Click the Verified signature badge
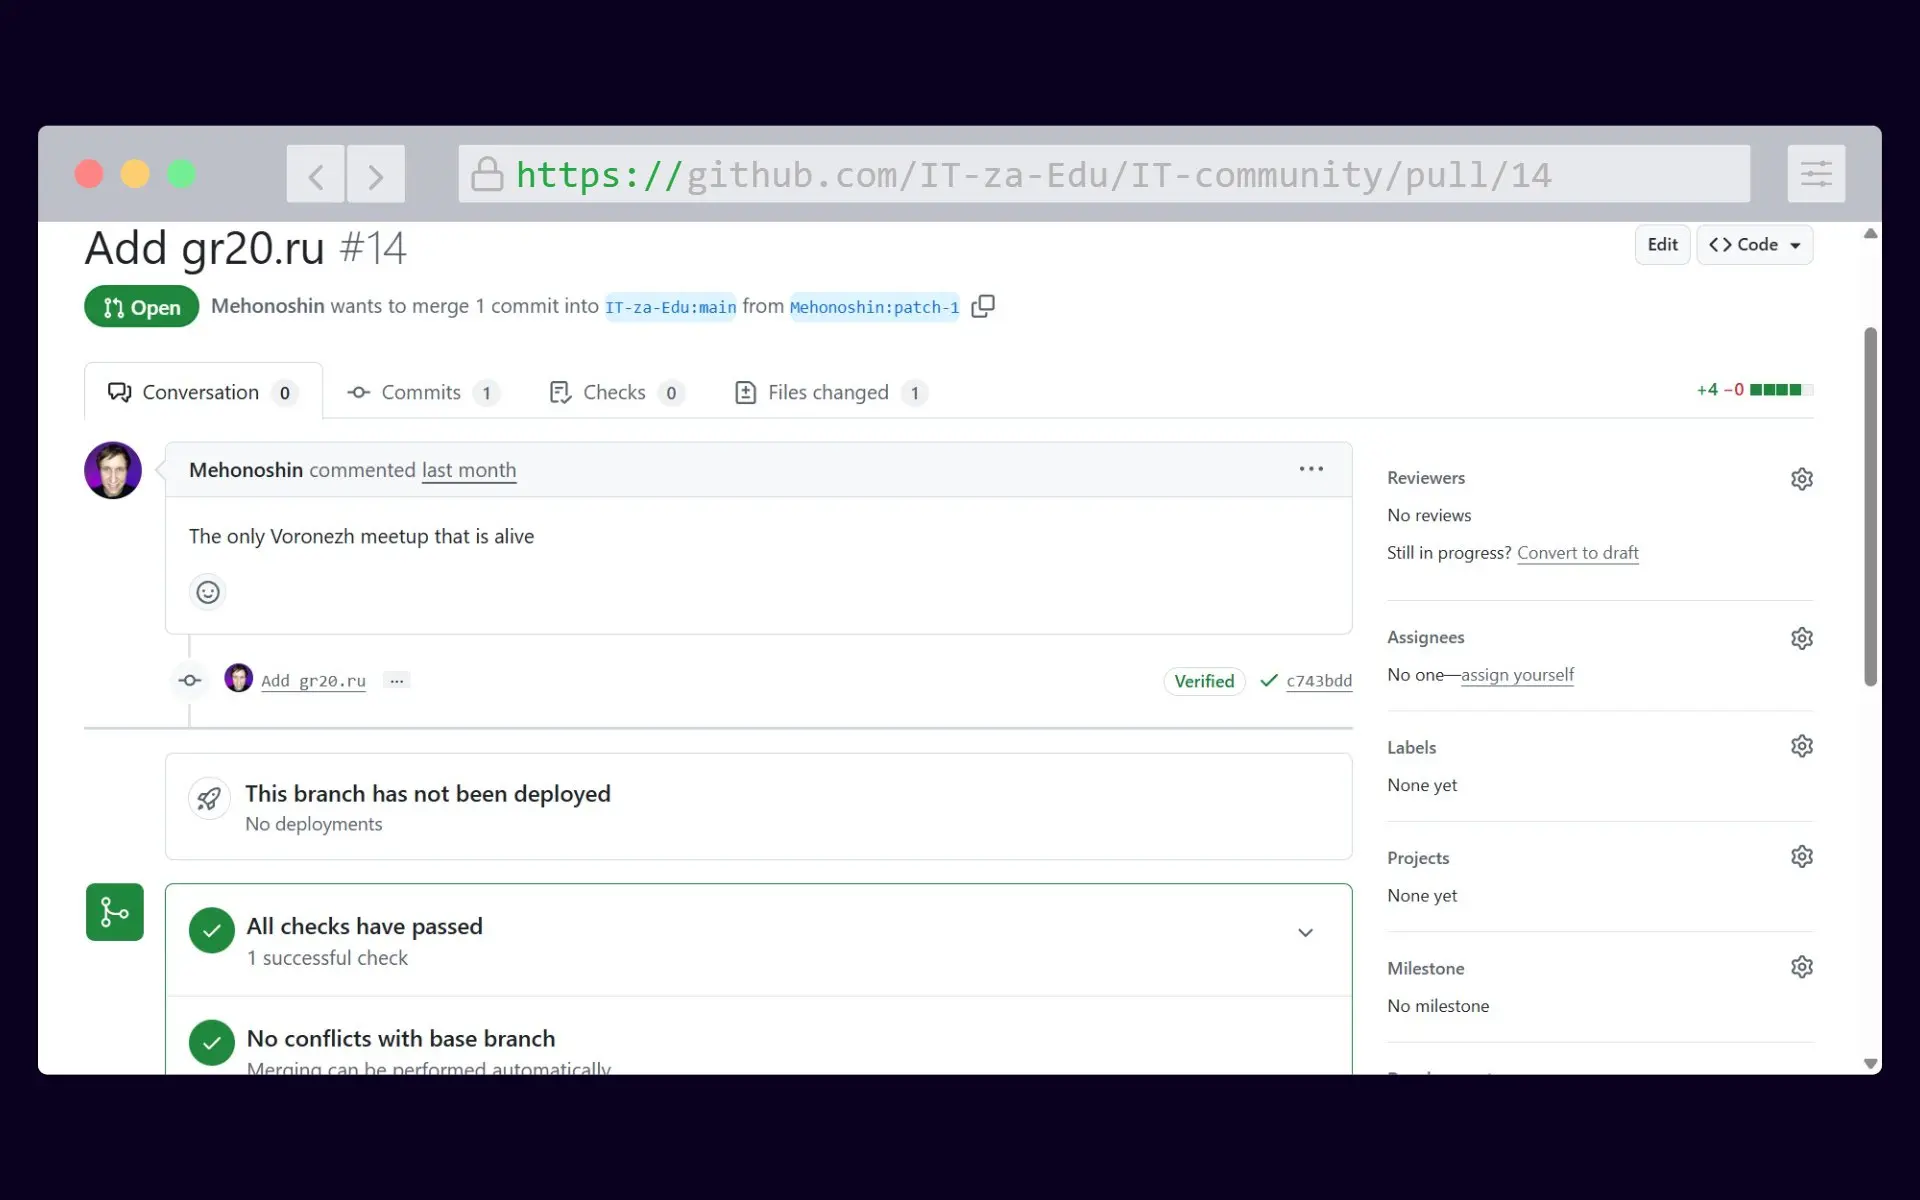This screenshot has width=1920, height=1200. click(x=1204, y=681)
